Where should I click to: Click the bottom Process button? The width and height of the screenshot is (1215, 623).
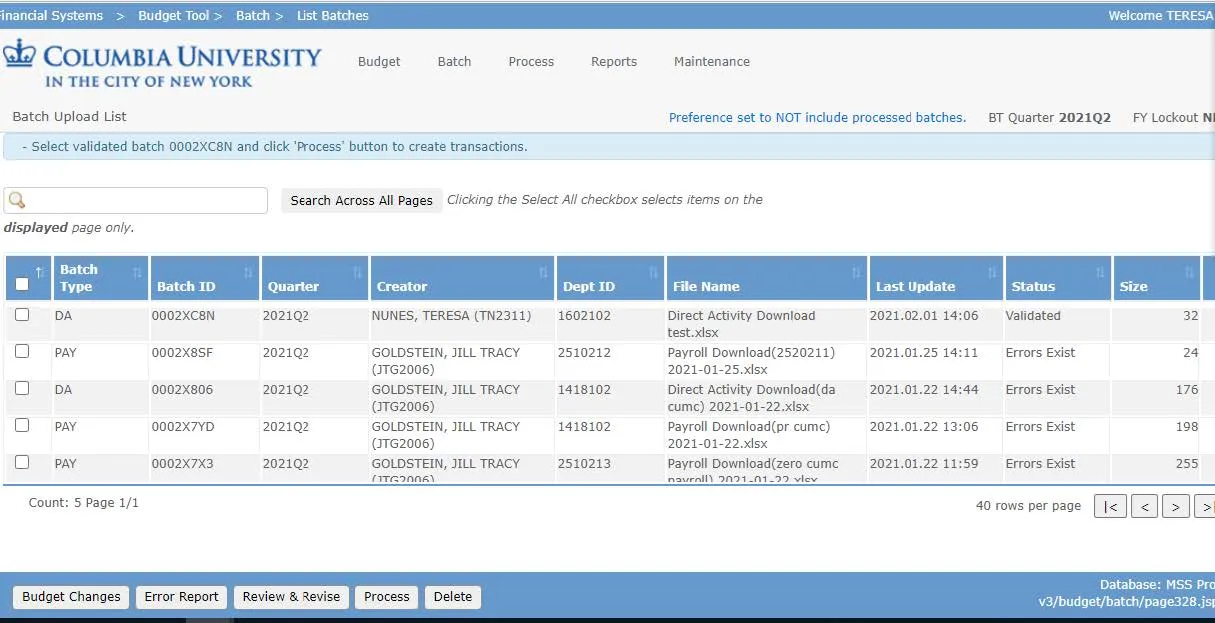pos(387,597)
